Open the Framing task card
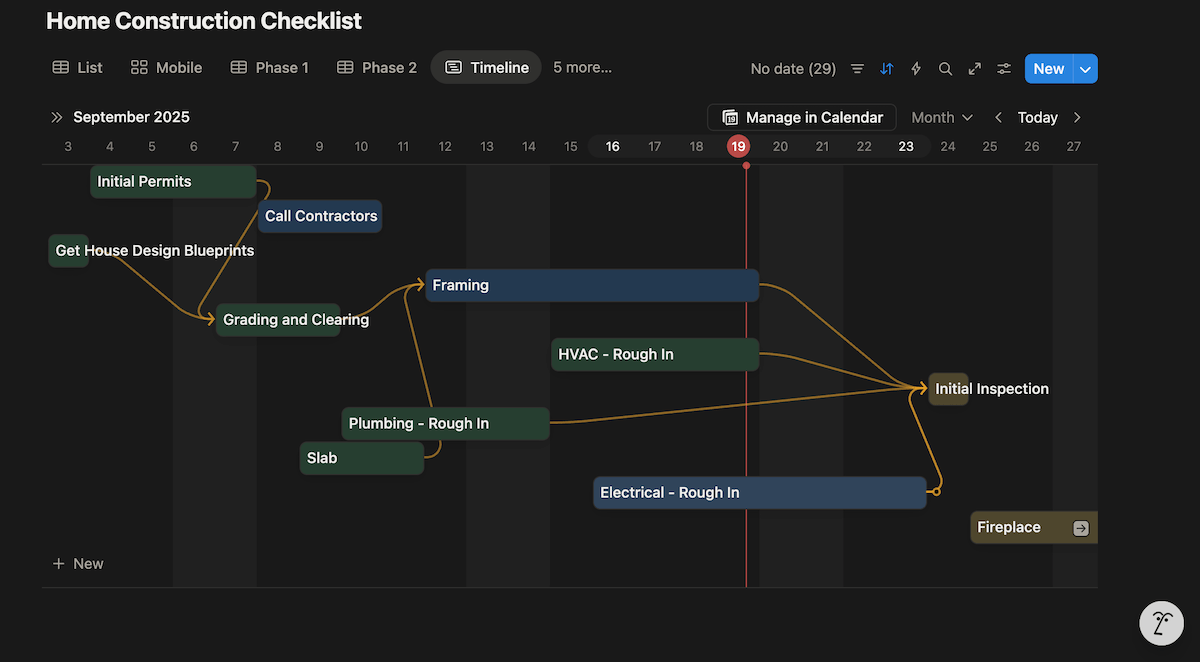The width and height of the screenshot is (1200, 662). coord(591,285)
